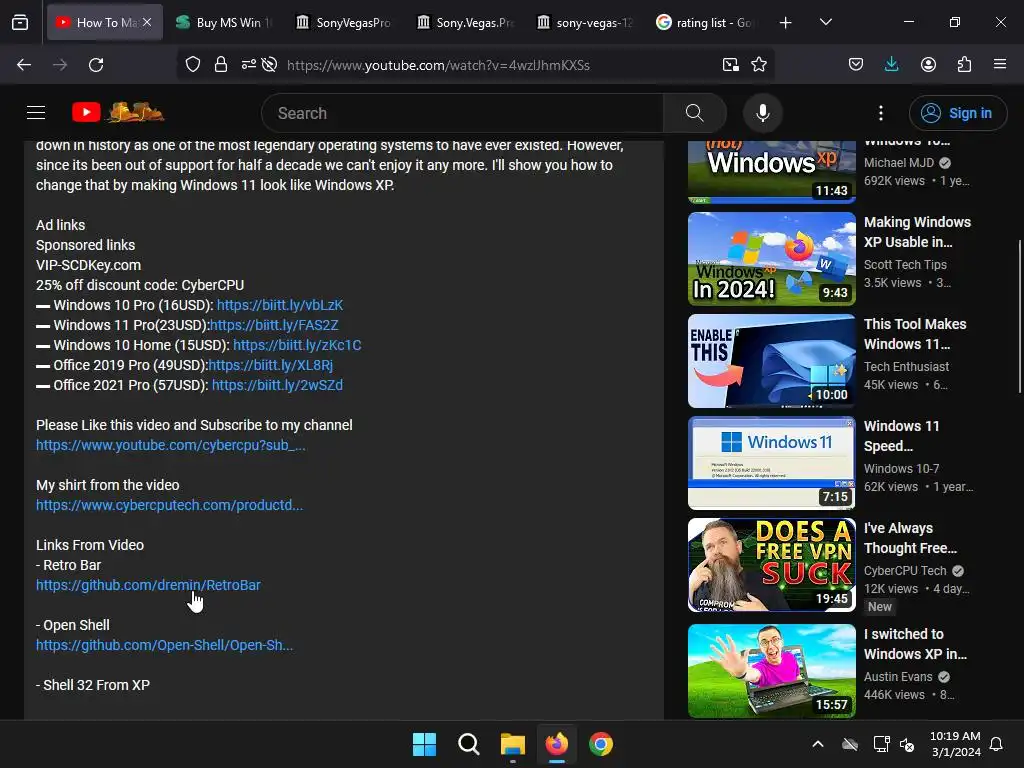Switch to the SonyVegasPro tab
The height and width of the screenshot is (768, 1024).
click(344, 22)
